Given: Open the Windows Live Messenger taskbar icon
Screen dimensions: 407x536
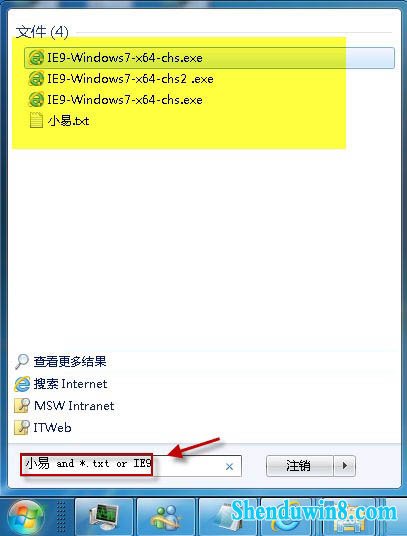Looking at the screenshot, I should [165, 517].
